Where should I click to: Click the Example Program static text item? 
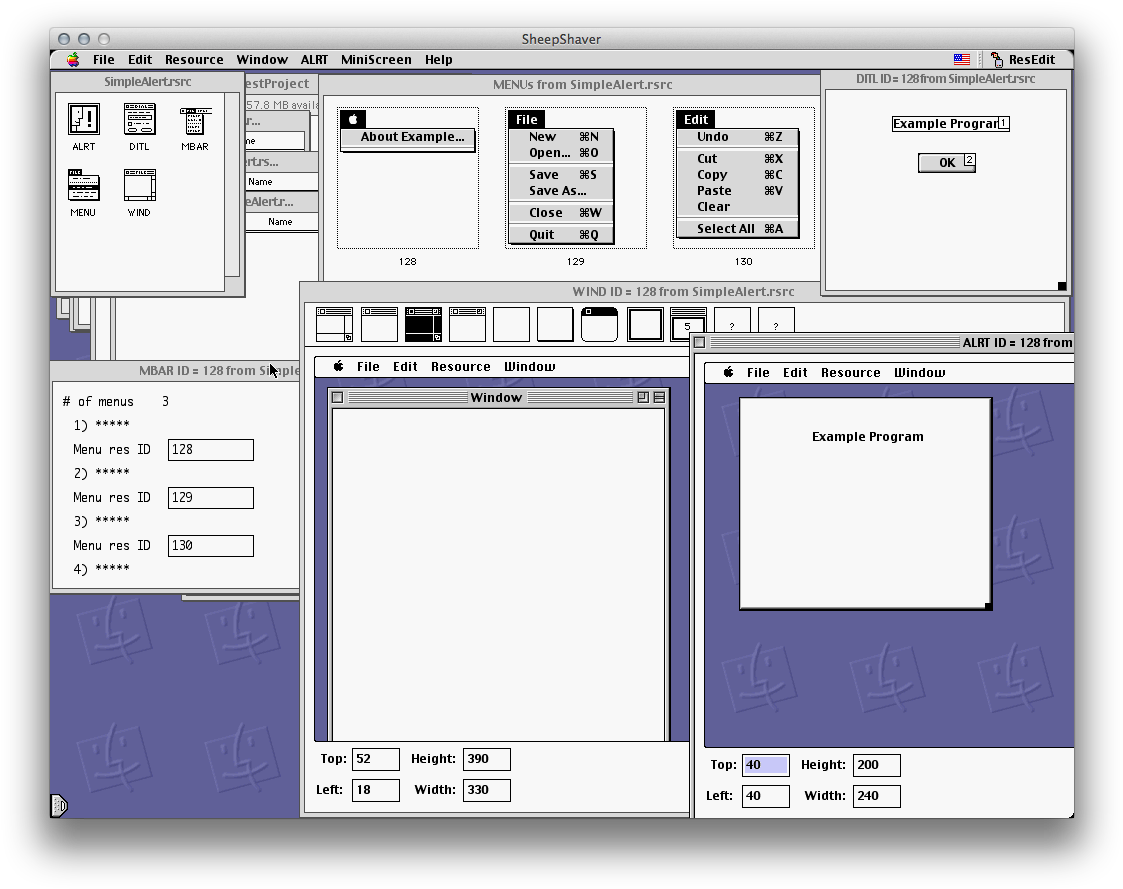pyautogui.click(x=946, y=123)
